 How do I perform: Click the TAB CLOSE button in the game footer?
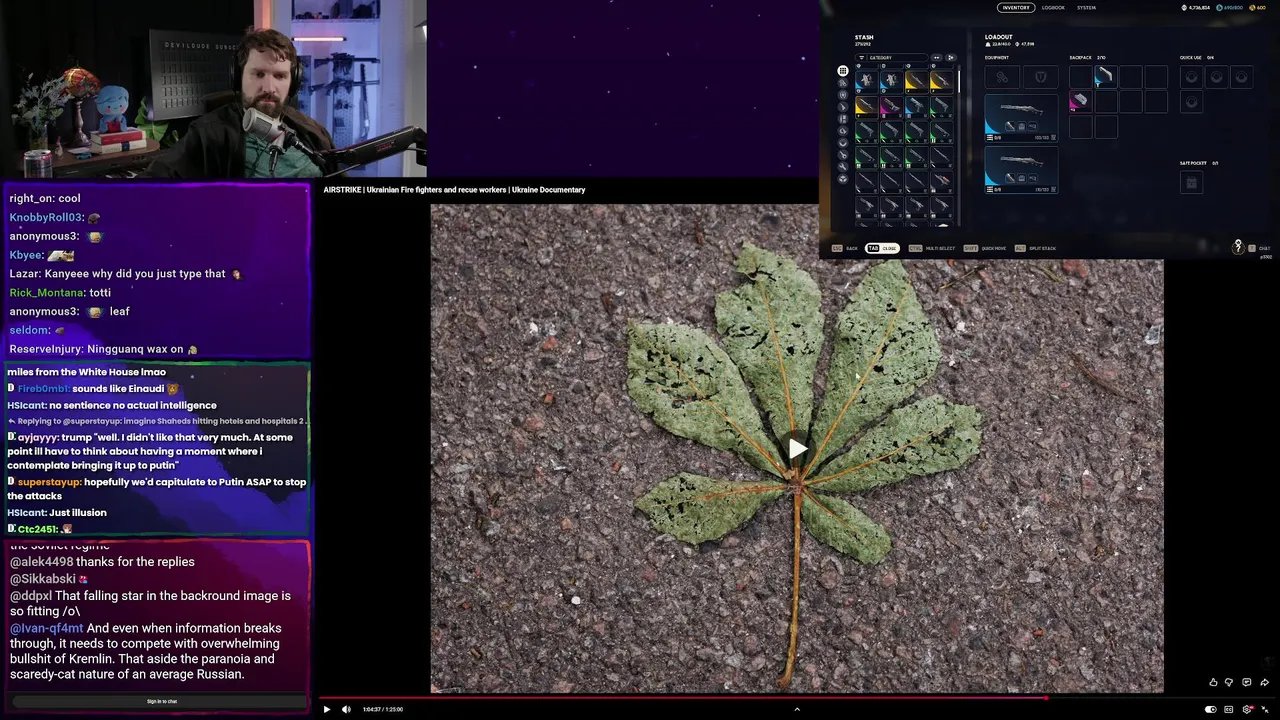(x=883, y=248)
